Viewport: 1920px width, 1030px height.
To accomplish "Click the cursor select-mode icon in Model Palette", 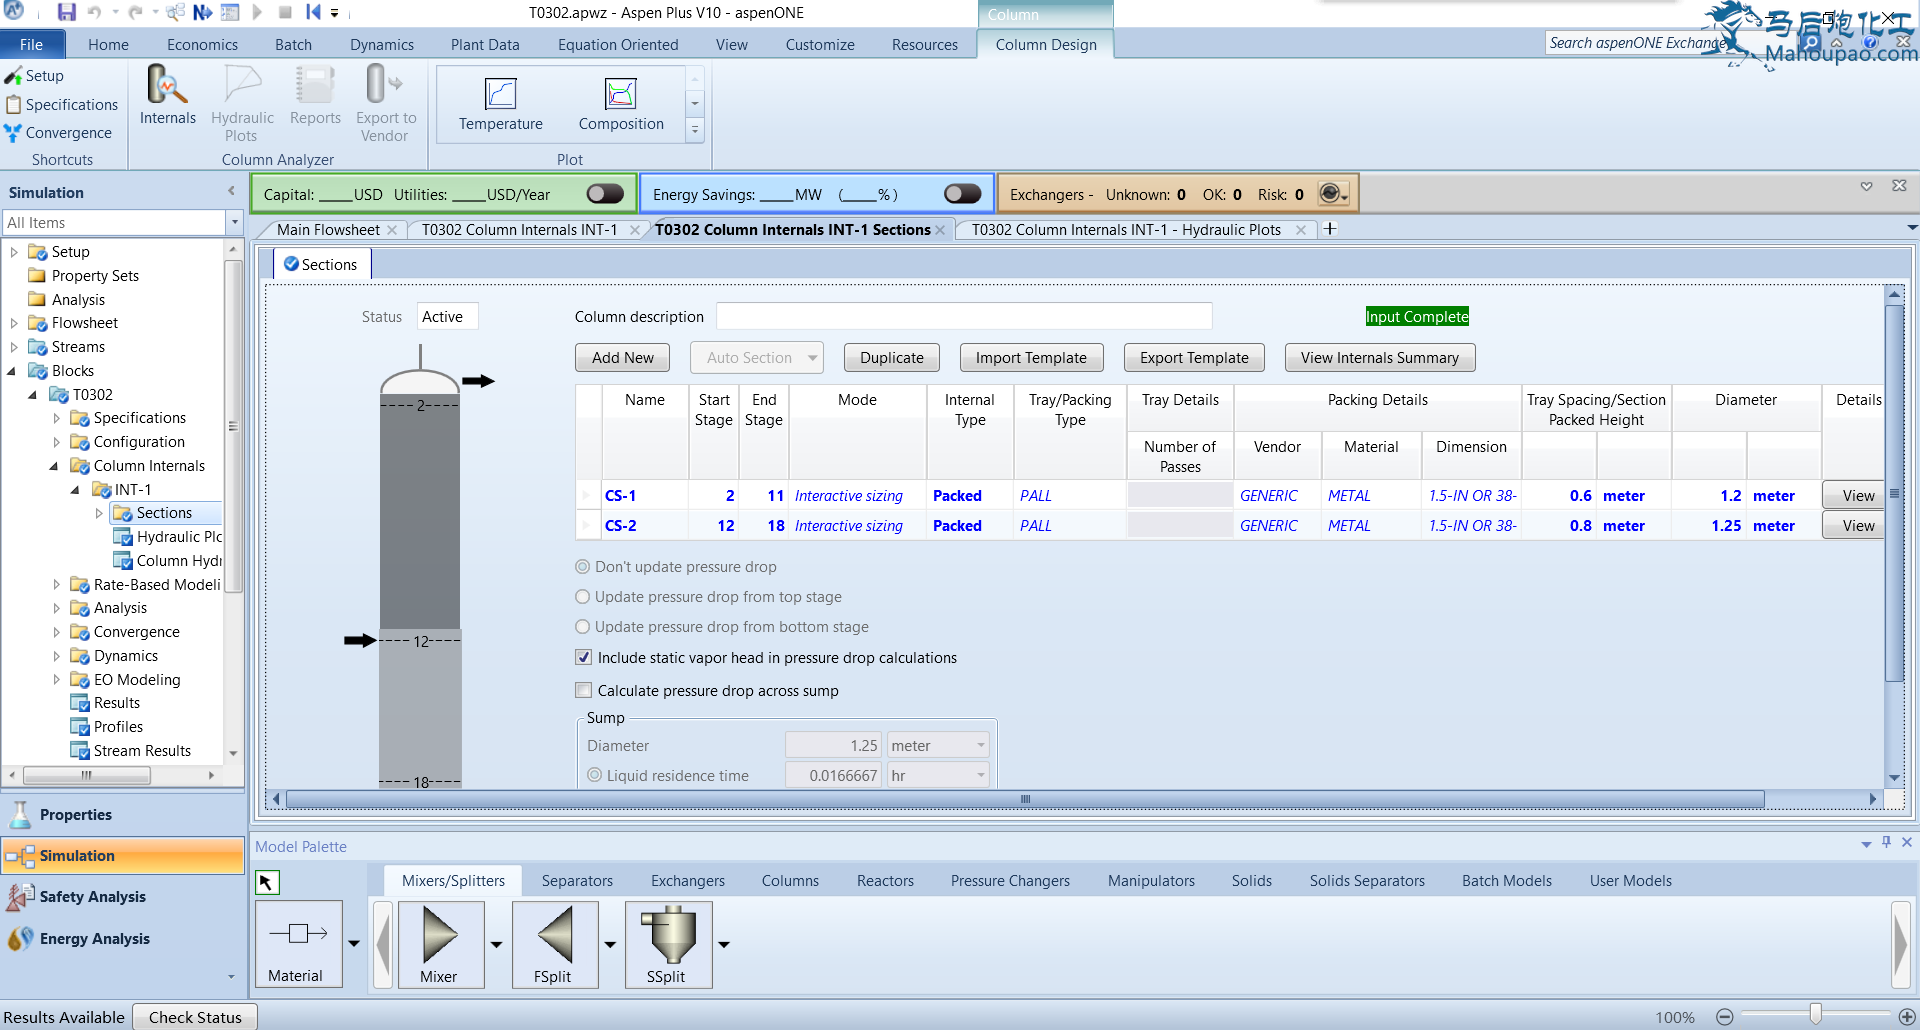I will point(267,882).
